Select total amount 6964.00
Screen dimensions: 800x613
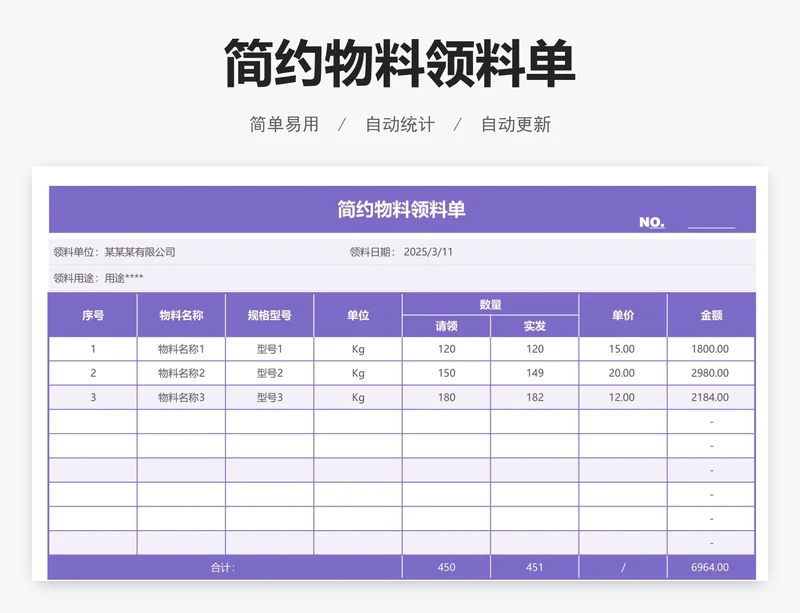711,568
